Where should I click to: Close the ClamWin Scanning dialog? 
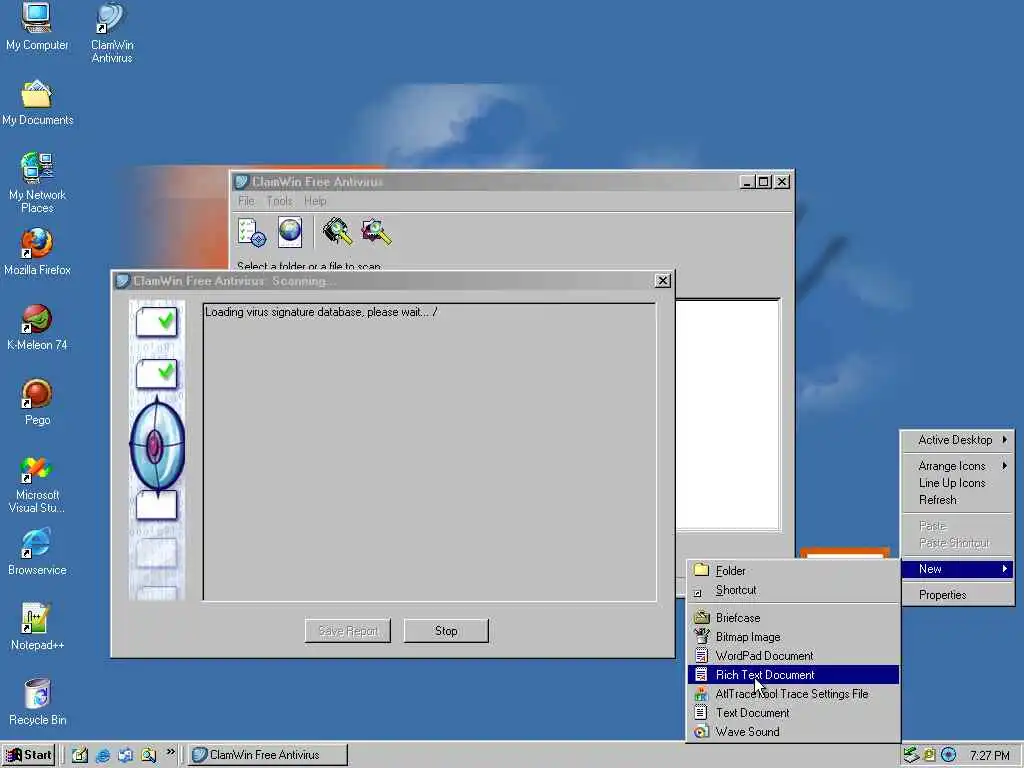662,281
